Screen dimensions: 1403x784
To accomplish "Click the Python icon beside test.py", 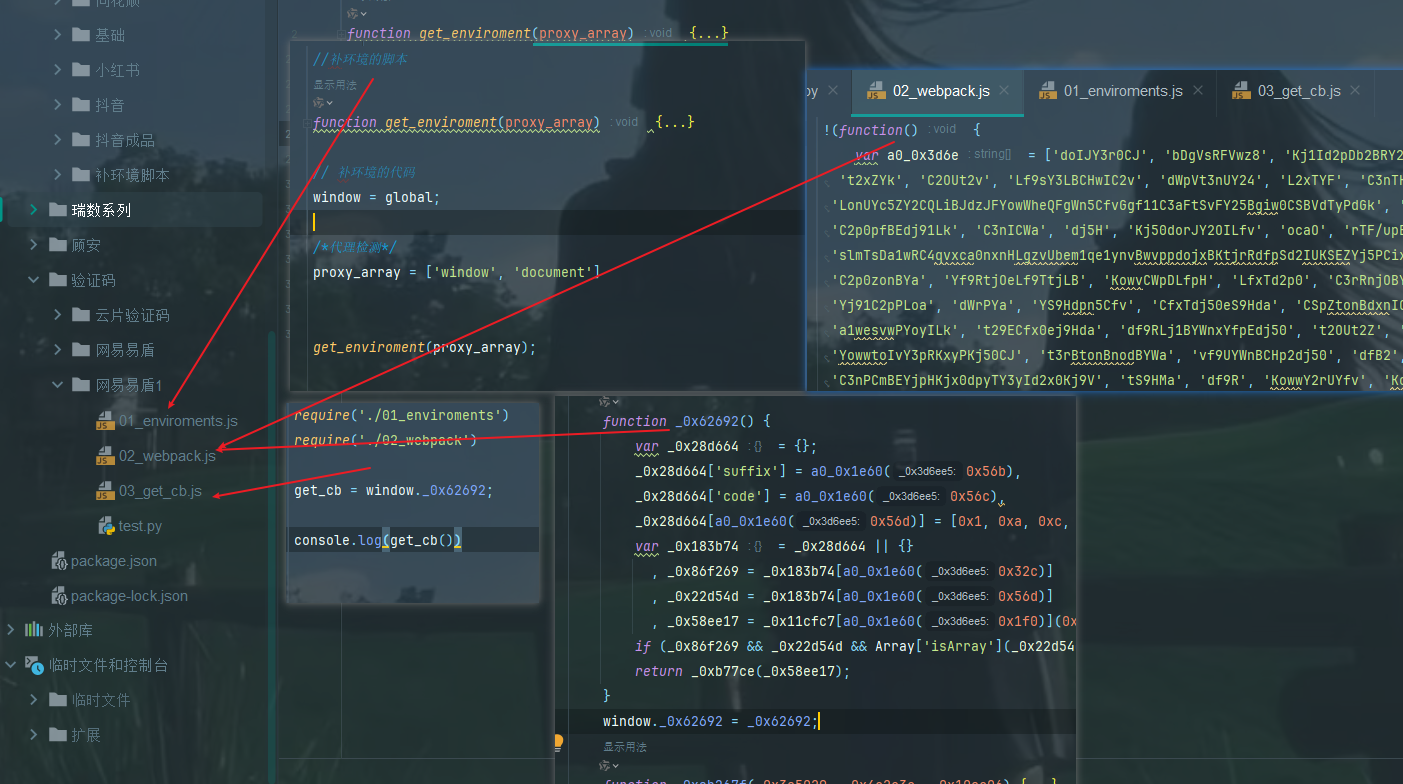I will tap(105, 526).
